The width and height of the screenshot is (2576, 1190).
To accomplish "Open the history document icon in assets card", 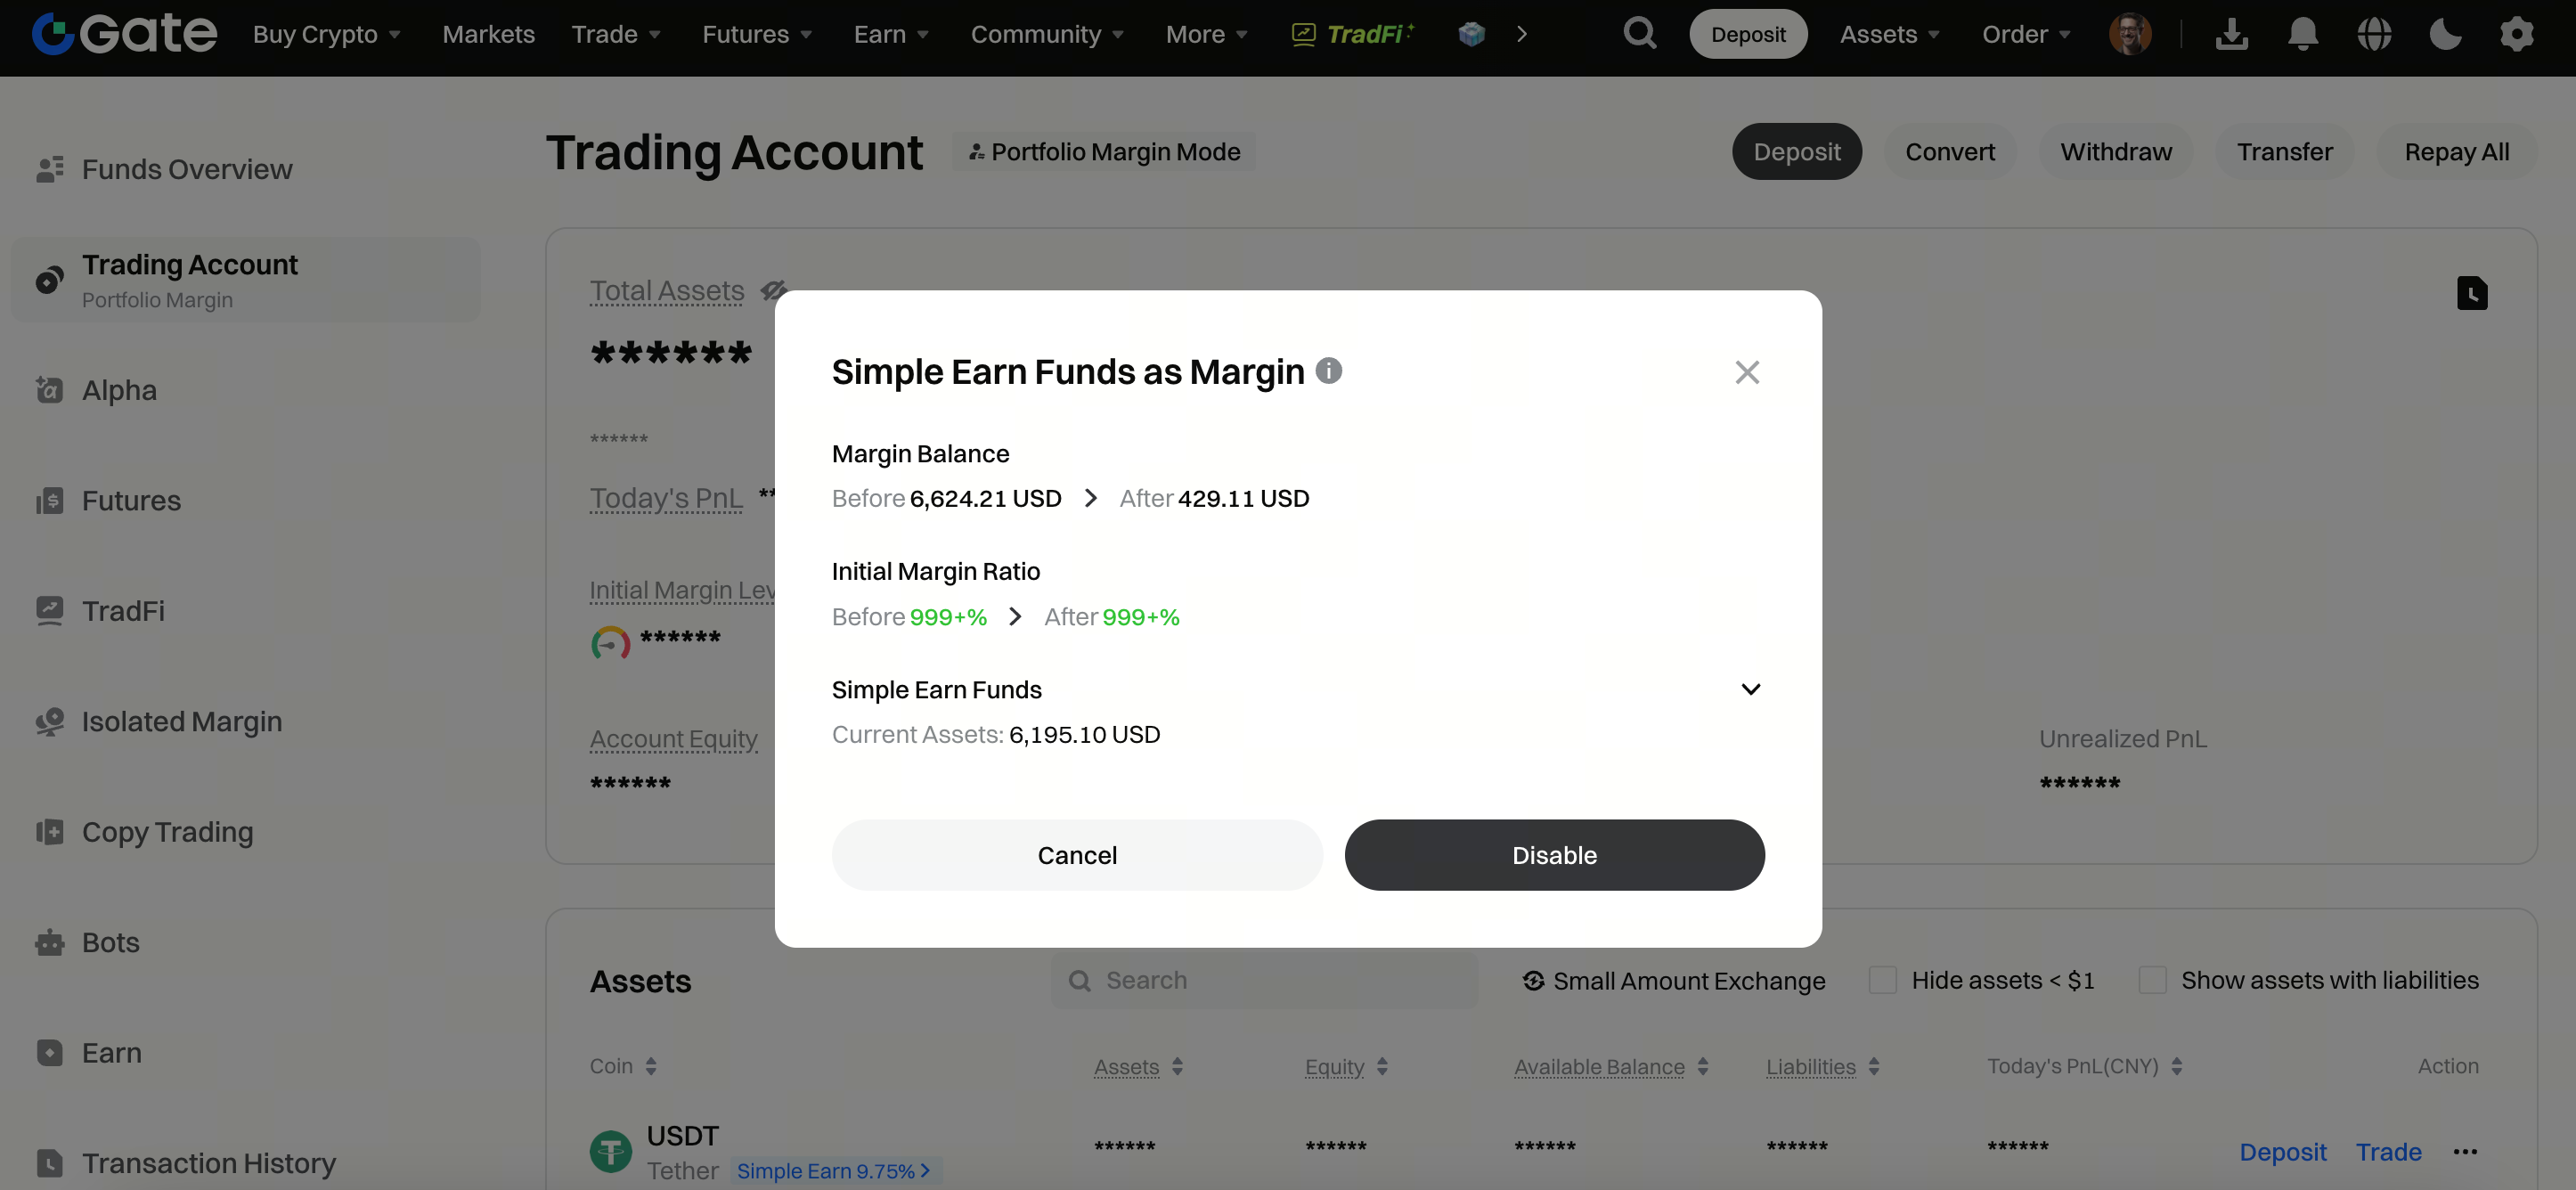I will (x=2471, y=294).
